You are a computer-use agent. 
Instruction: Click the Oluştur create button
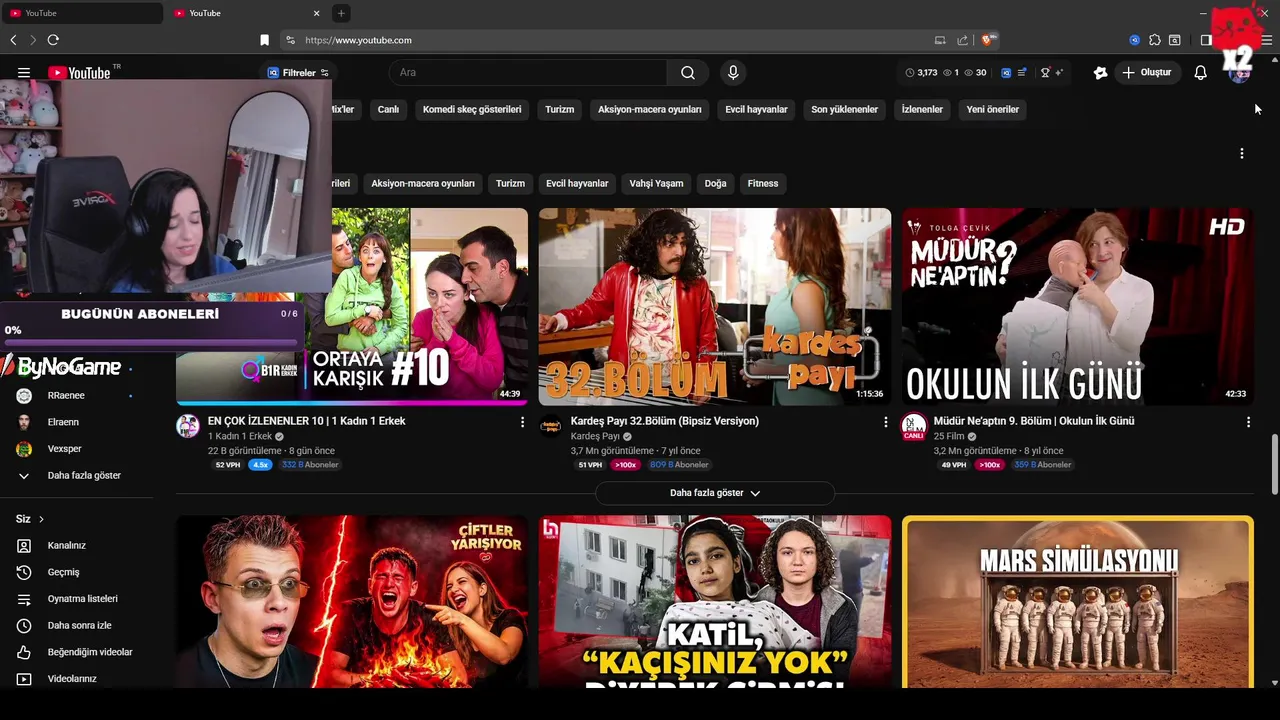1148,73
